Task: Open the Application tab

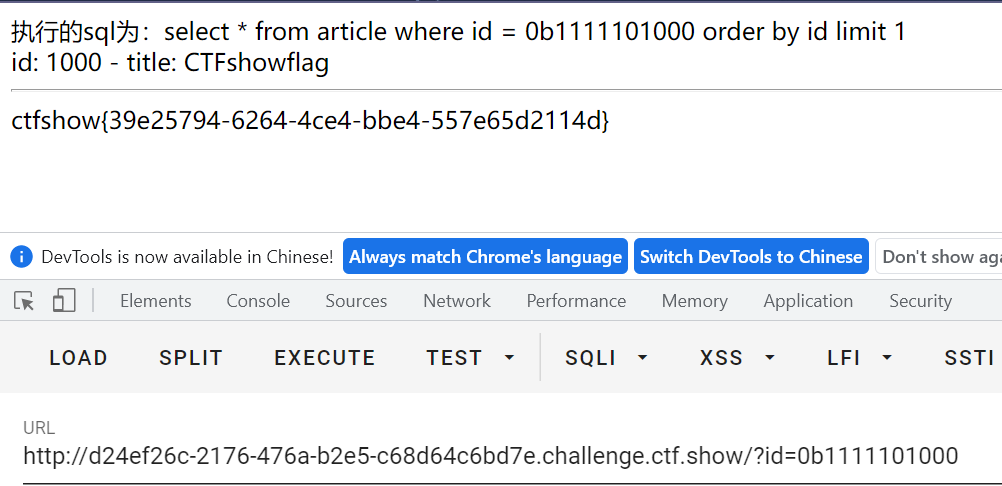Action: tap(808, 301)
